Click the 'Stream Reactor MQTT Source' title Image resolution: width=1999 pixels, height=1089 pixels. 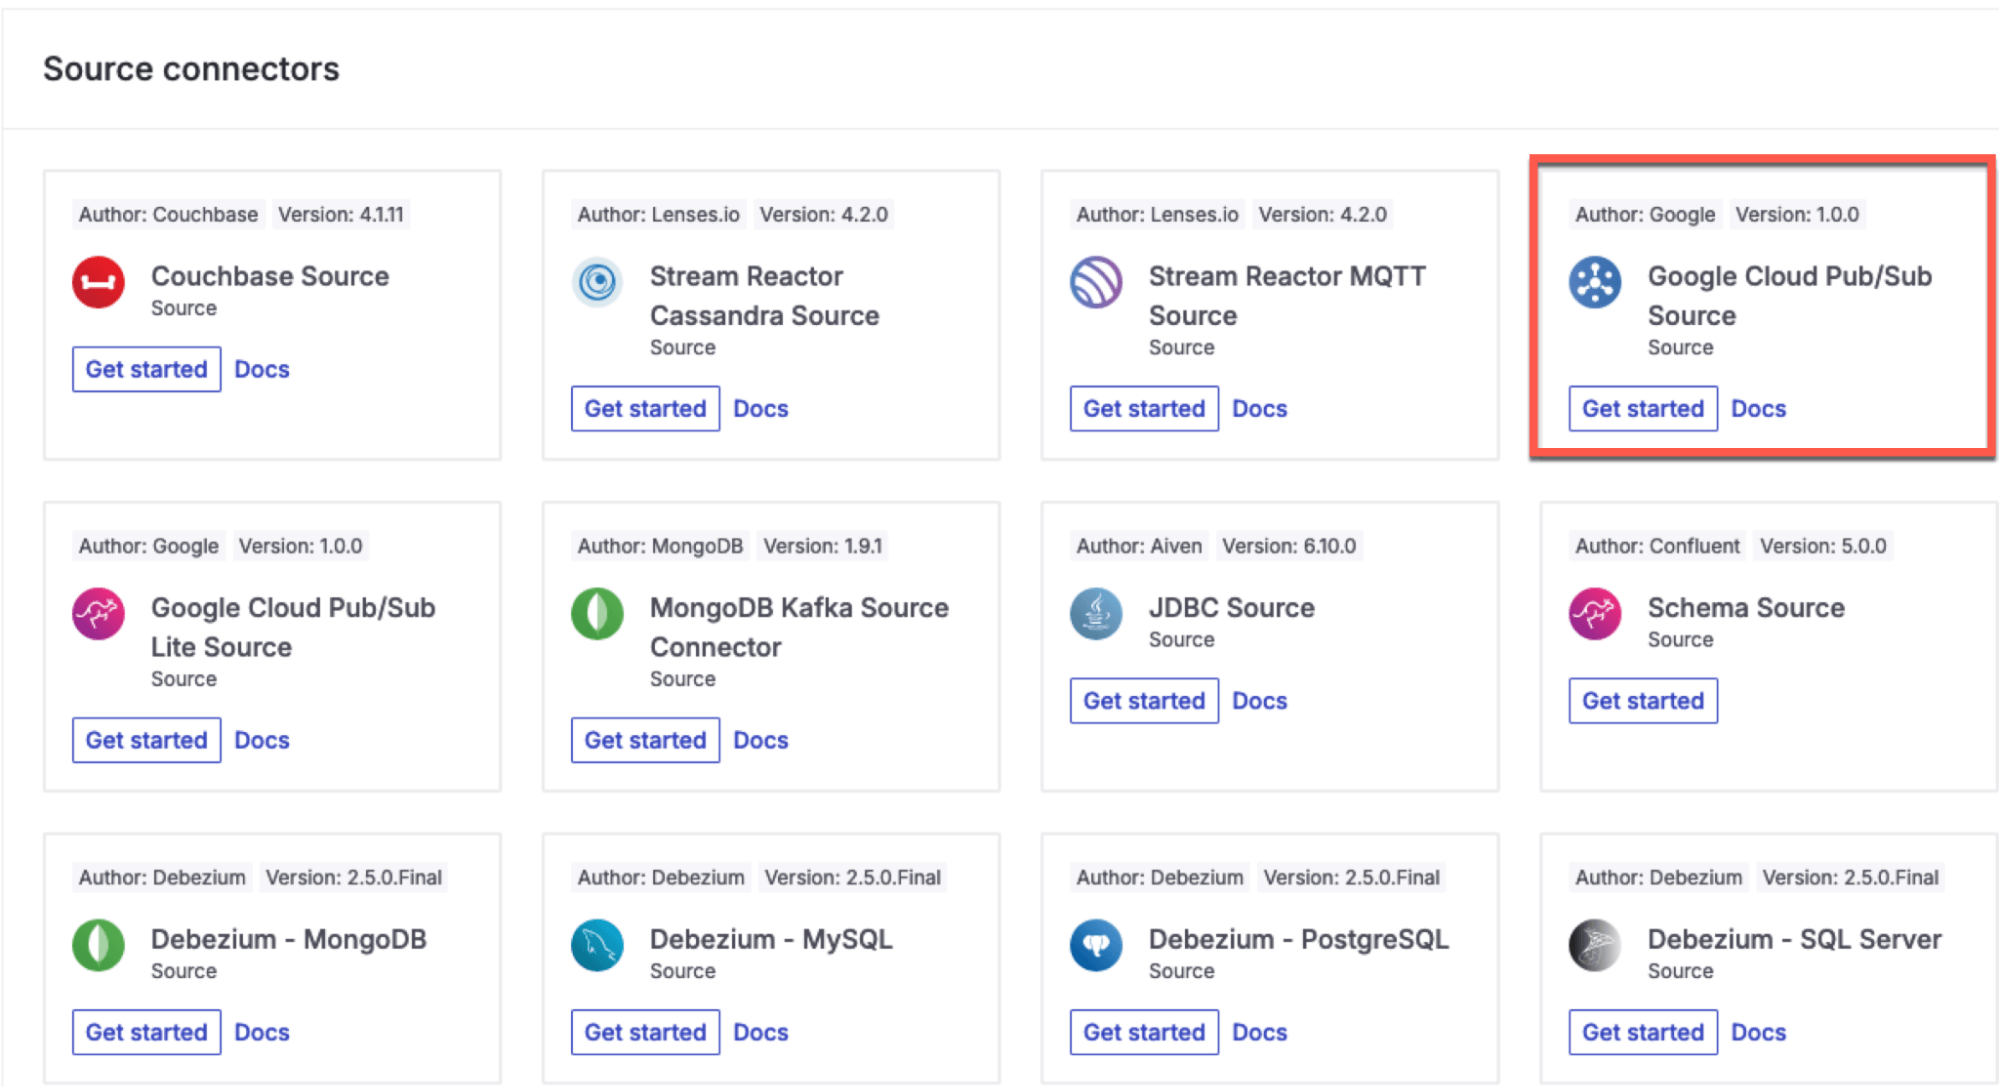click(1287, 296)
